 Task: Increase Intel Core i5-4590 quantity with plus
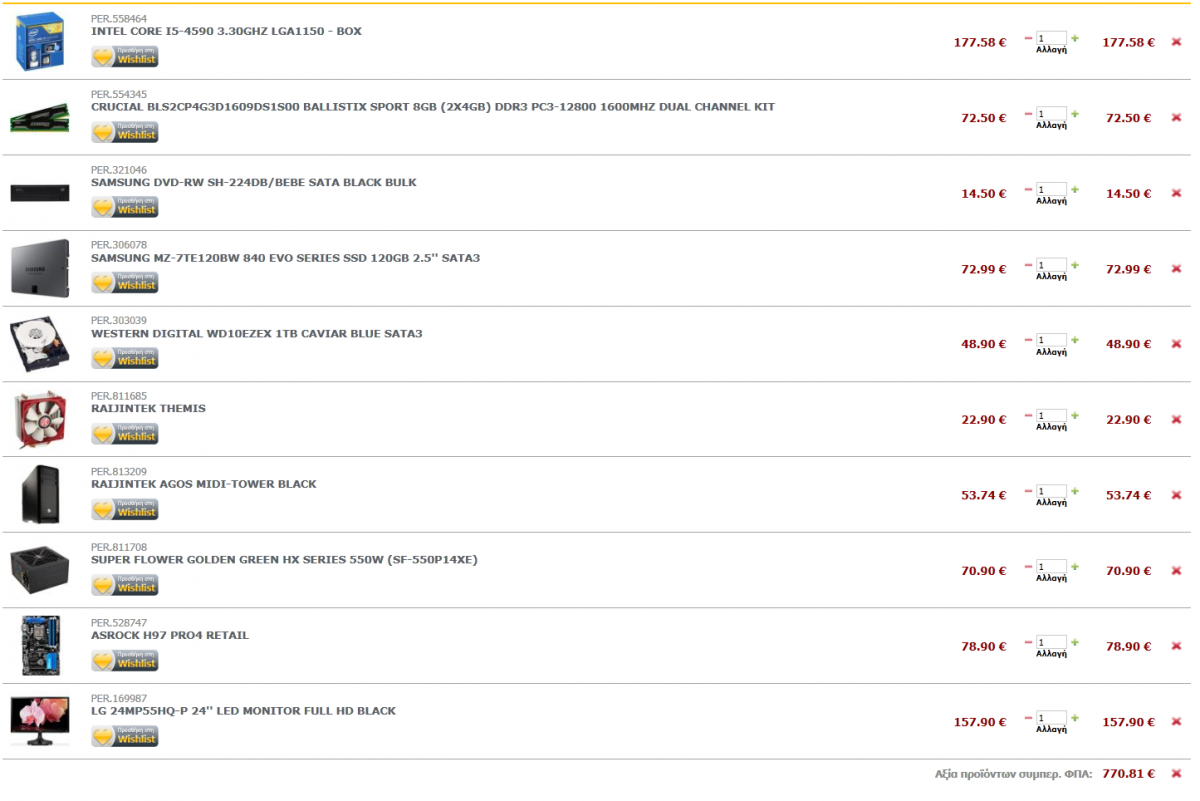pos(1075,38)
